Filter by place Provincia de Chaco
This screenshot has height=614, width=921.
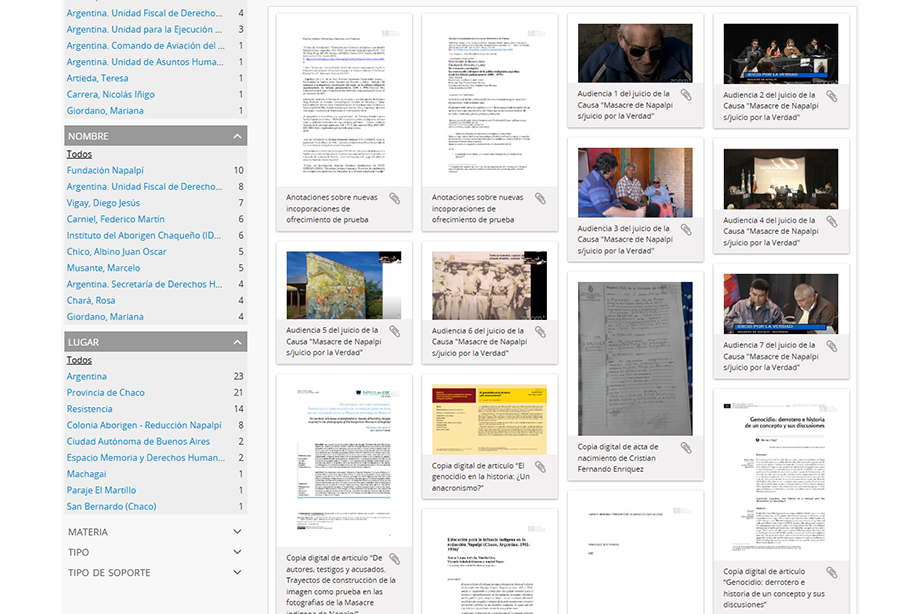tap(105, 393)
